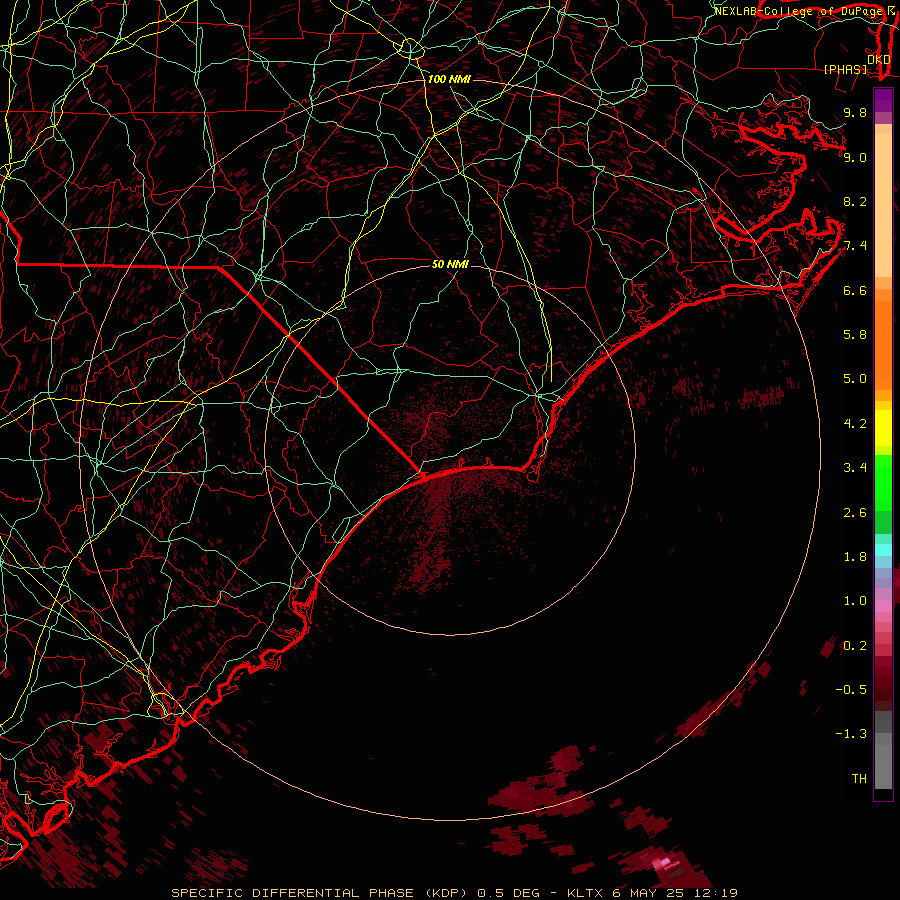Pick the cyan band near 1.8
Screen dimensions: 900x900
tap(883, 549)
